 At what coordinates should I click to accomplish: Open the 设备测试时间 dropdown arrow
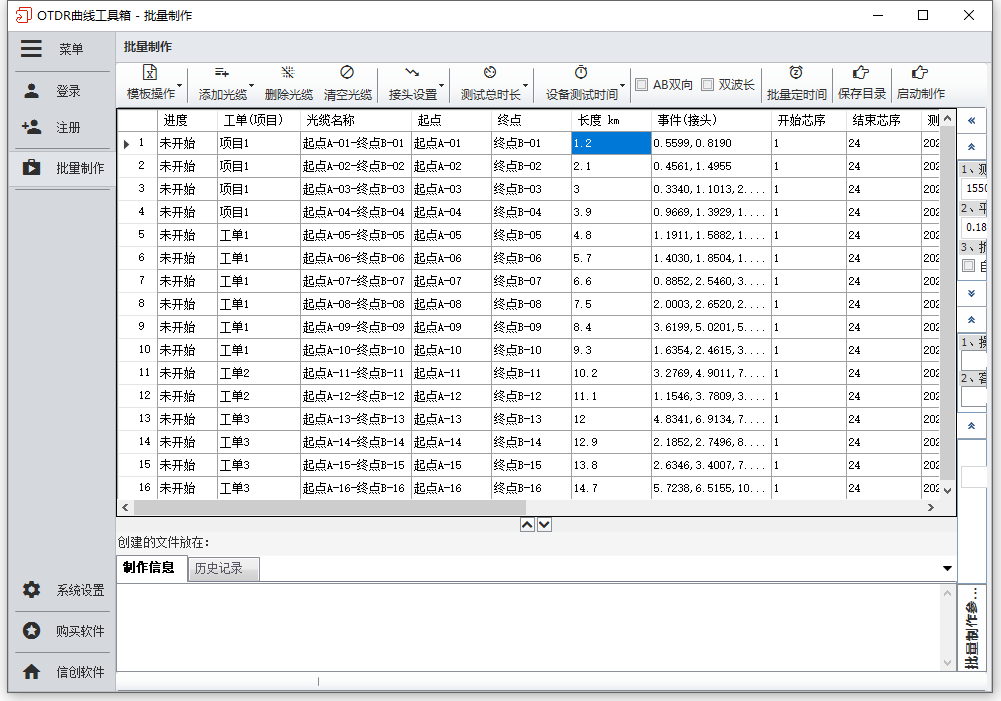click(x=623, y=85)
